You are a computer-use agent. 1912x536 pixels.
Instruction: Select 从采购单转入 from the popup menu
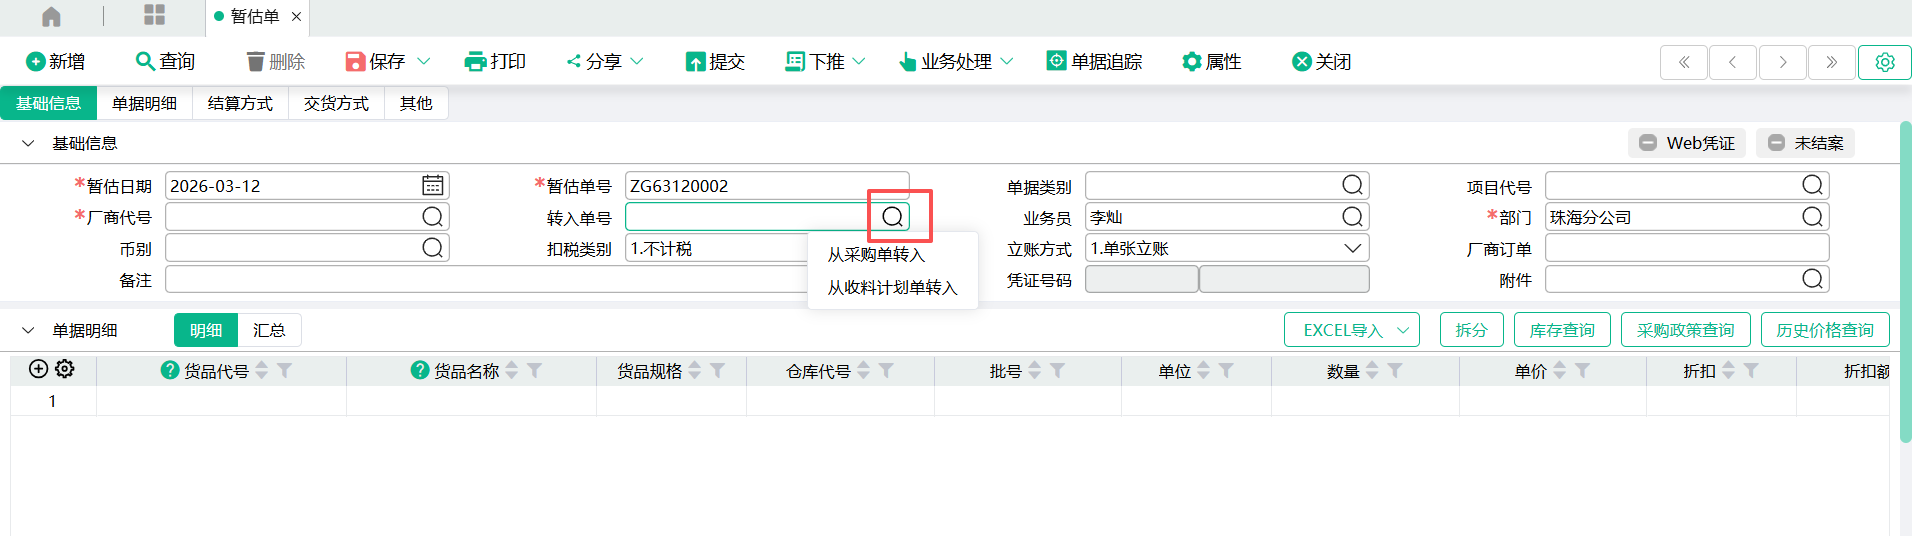click(x=876, y=255)
